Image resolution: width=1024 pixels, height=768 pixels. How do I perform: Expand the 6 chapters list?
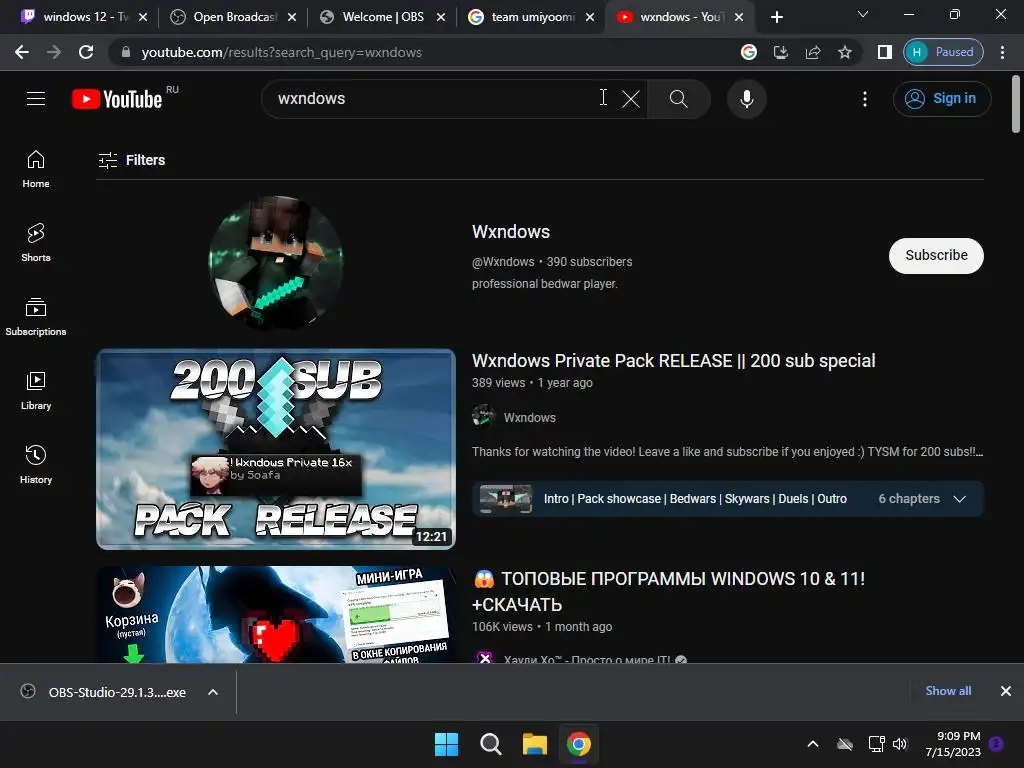[959, 499]
